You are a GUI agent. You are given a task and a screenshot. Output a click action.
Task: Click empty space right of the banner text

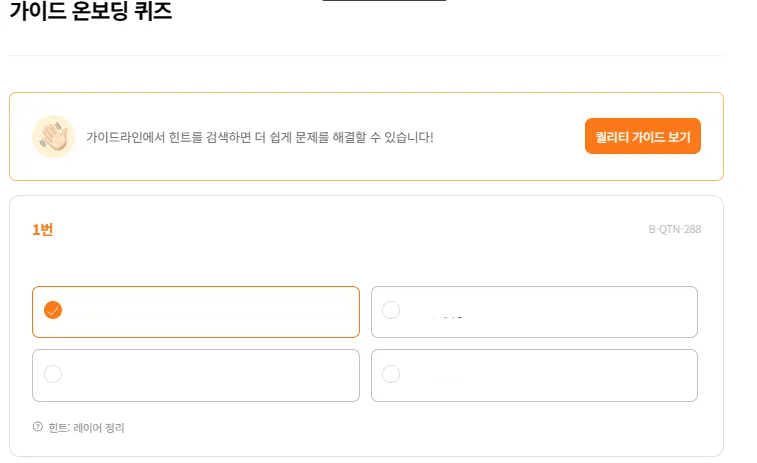click(510, 137)
